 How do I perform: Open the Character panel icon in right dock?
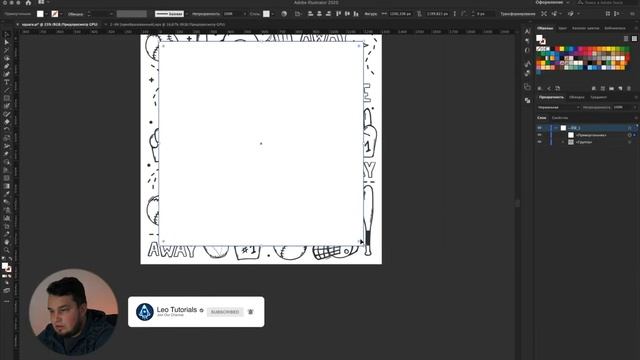[x=527, y=31]
